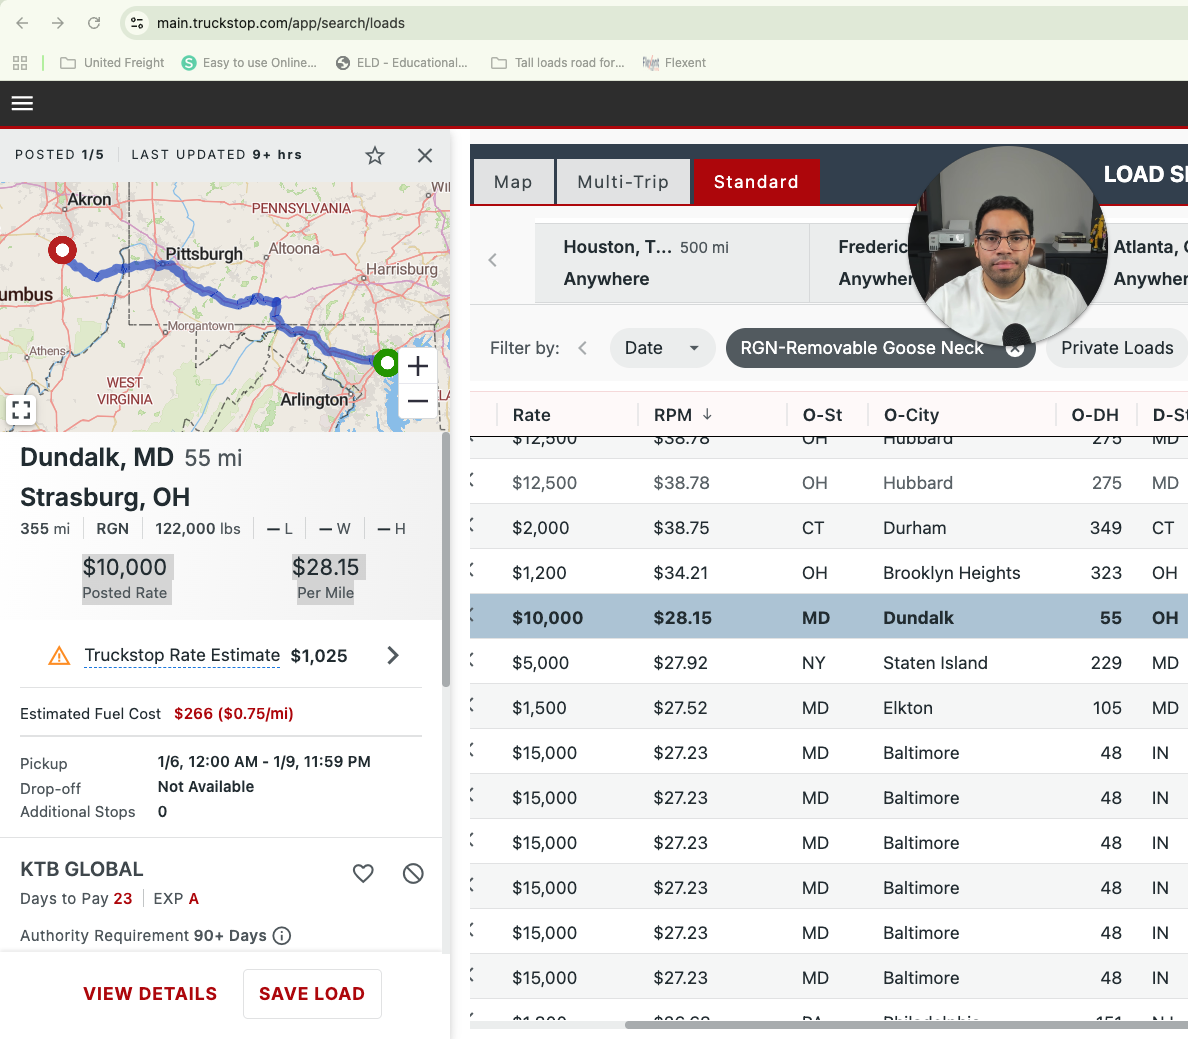Screen dimensions: 1188x1039
Task: Zoom in on the route map
Action: 418,366
